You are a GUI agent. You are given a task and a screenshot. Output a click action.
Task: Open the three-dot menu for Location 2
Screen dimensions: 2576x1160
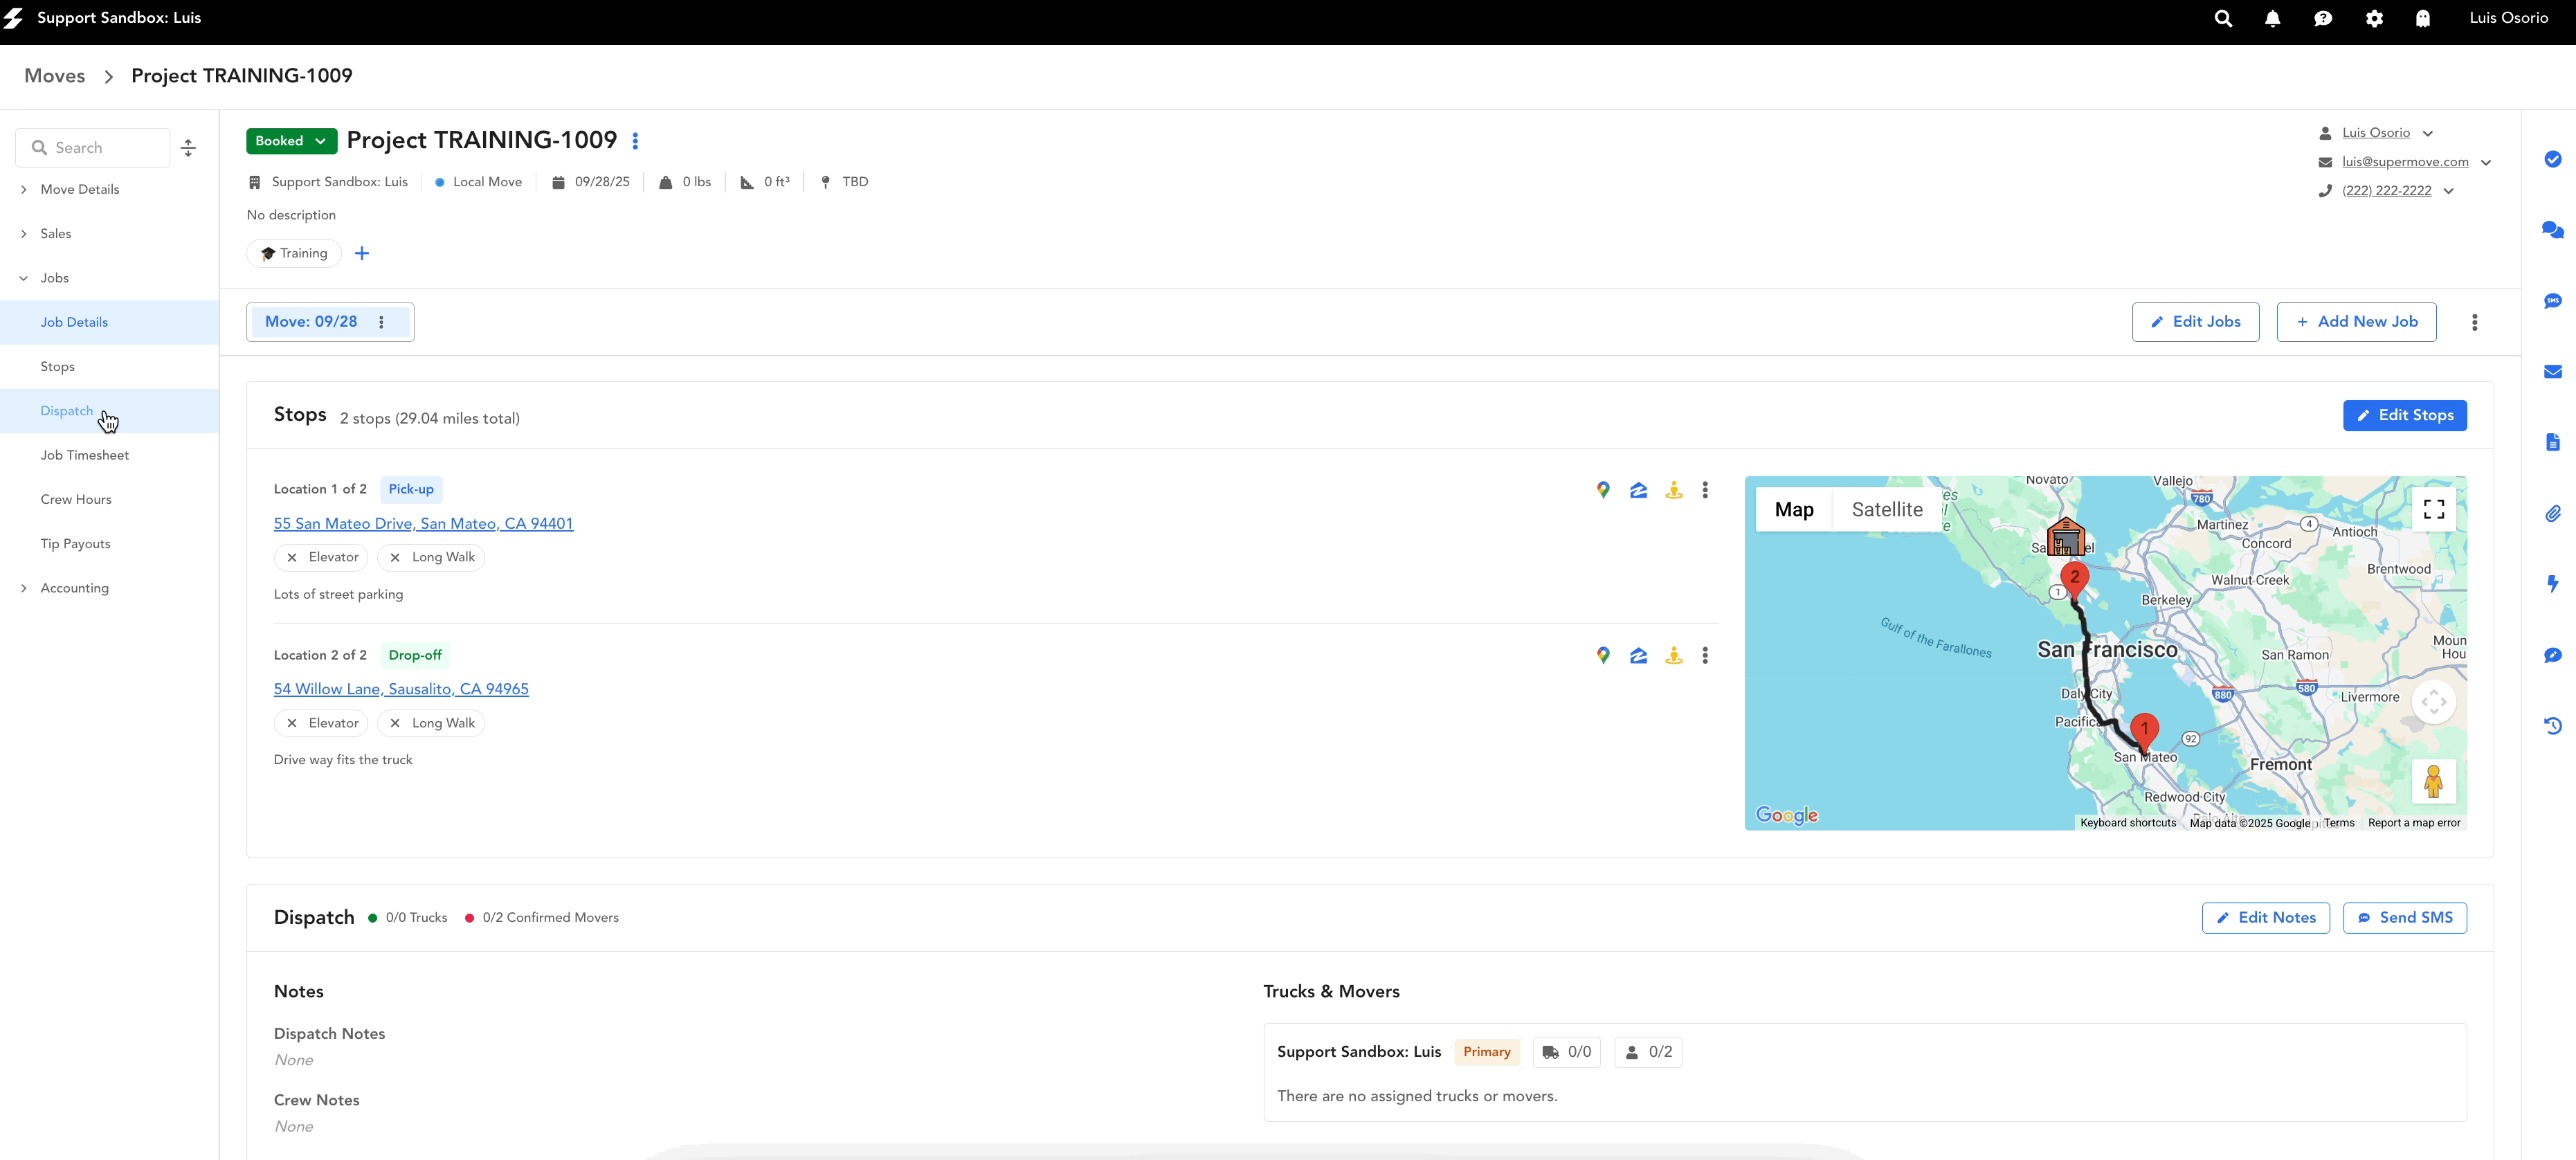[1706, 655]
